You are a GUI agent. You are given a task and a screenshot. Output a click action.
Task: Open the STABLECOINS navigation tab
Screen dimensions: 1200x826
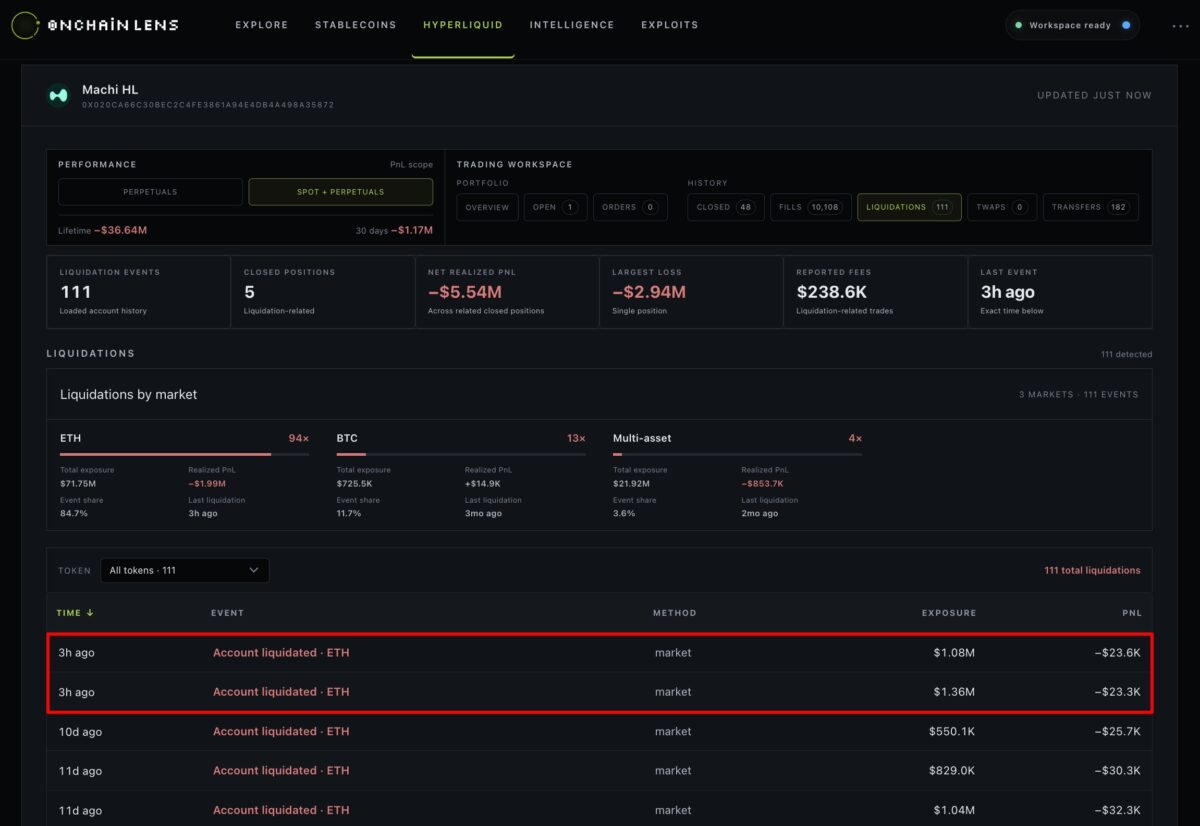[355, 25]
